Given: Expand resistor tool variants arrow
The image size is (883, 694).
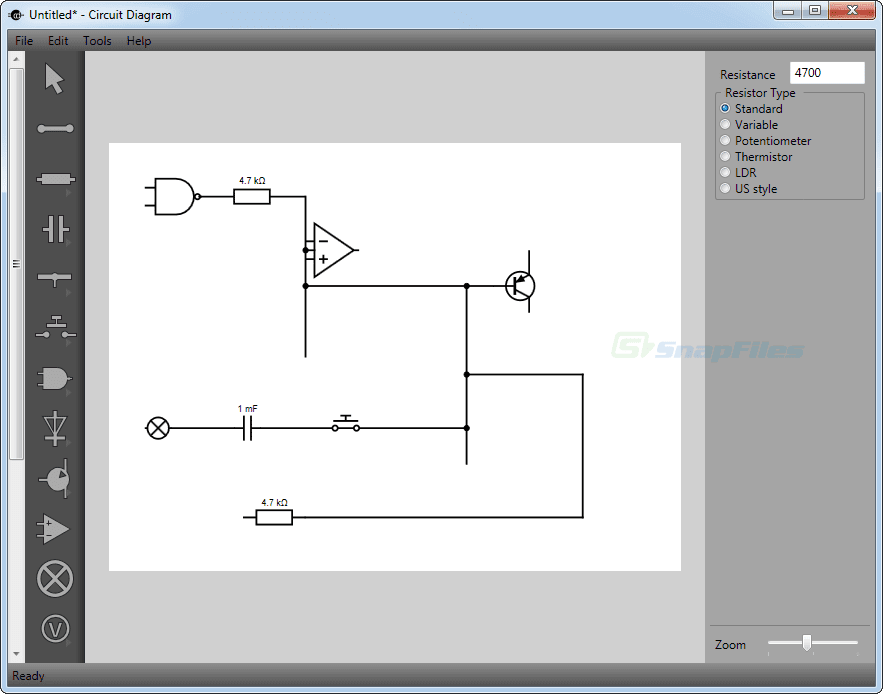Looking at the screenshot, I should coord(69,193).
